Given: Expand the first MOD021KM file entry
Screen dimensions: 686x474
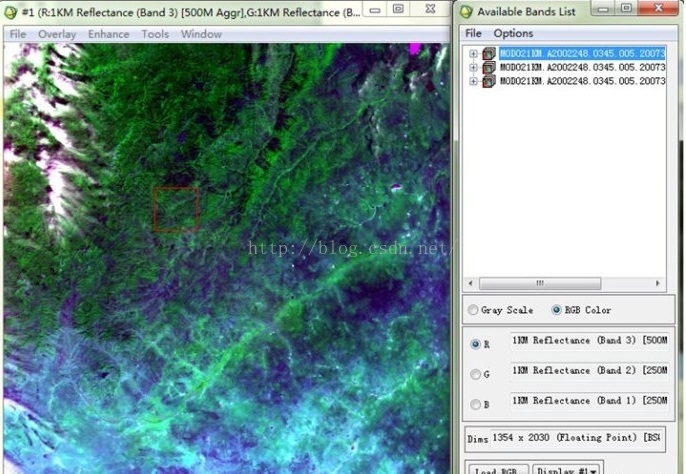Looking at the screenshot, I should (473, 54).
